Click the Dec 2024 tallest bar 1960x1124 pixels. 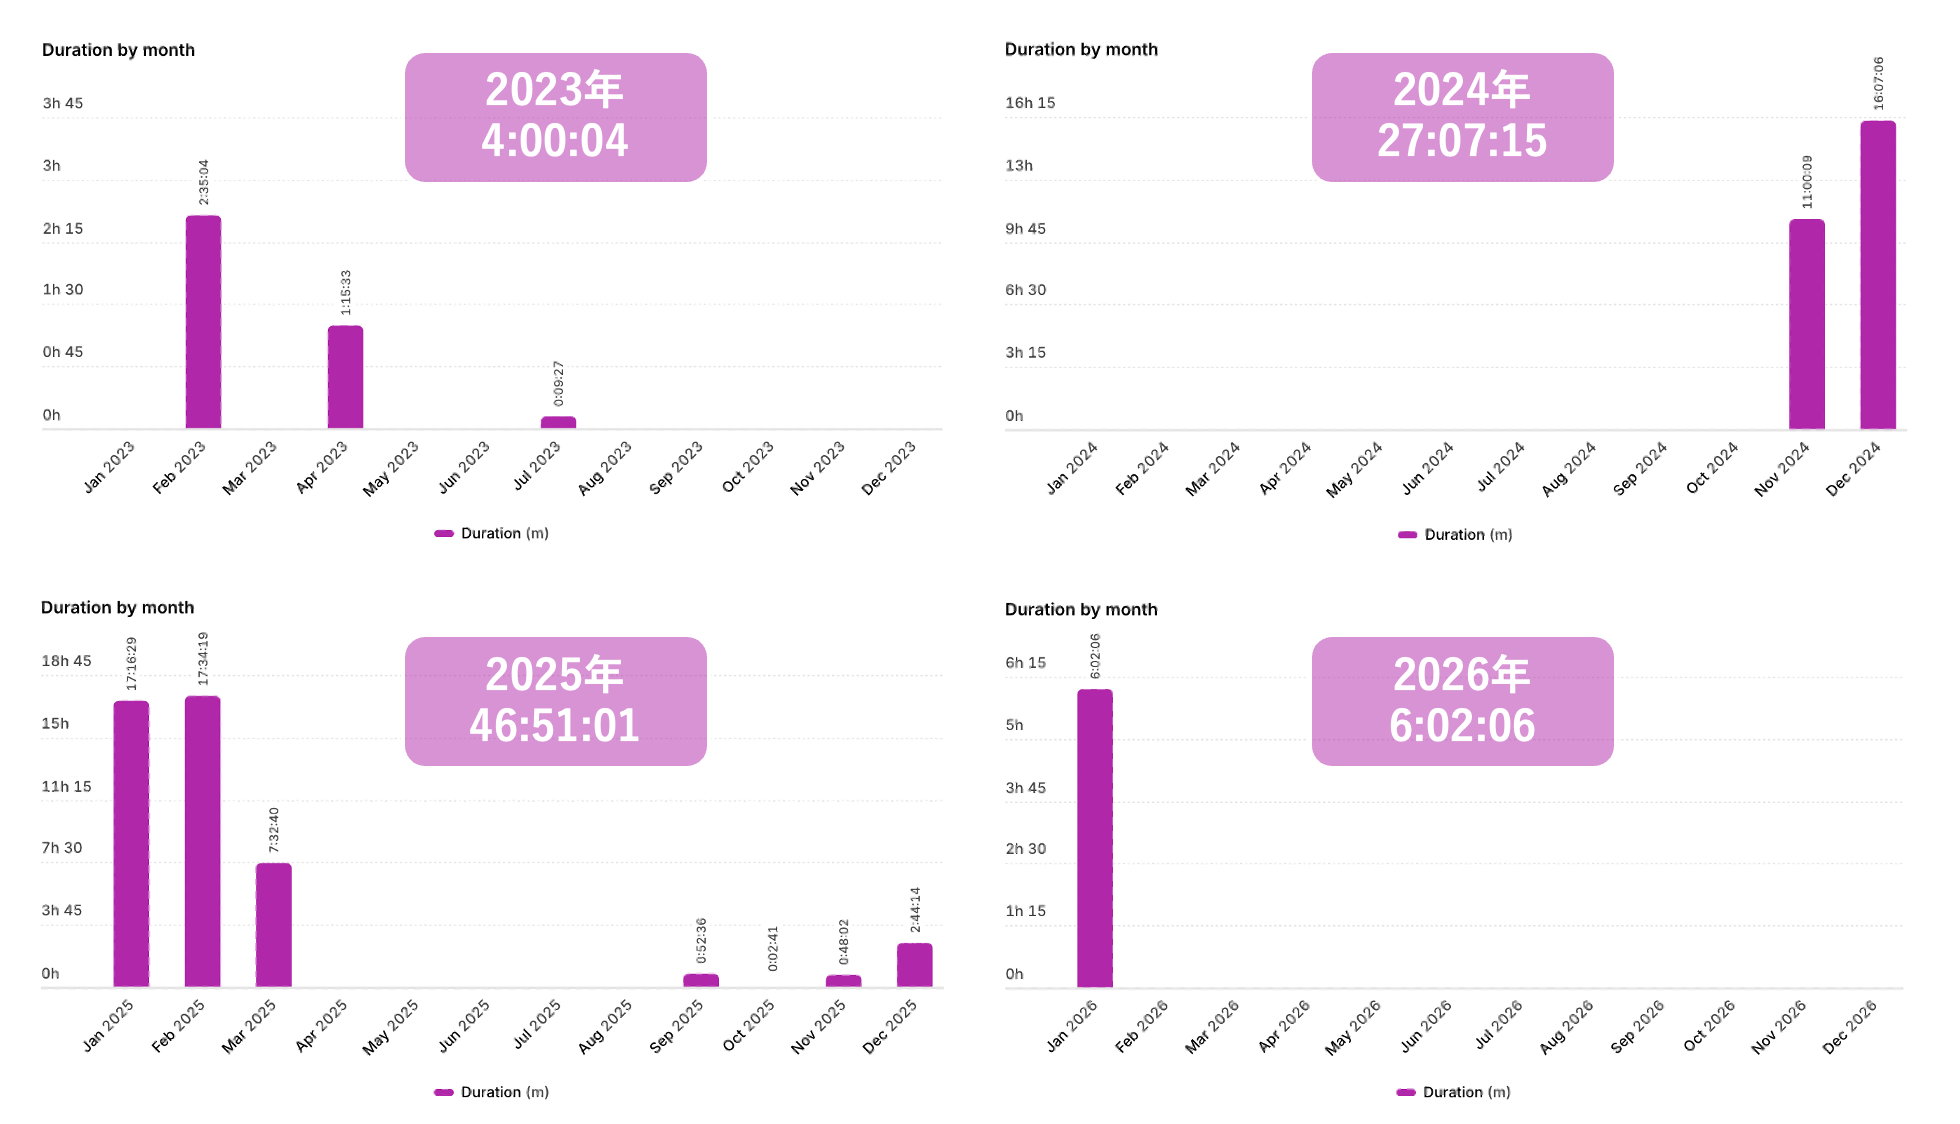pos(1877,275)
